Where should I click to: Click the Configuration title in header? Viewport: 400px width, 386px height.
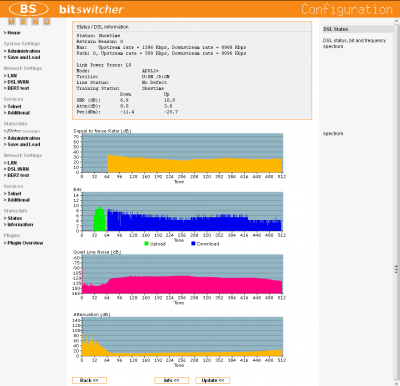(x=347, y=9)
